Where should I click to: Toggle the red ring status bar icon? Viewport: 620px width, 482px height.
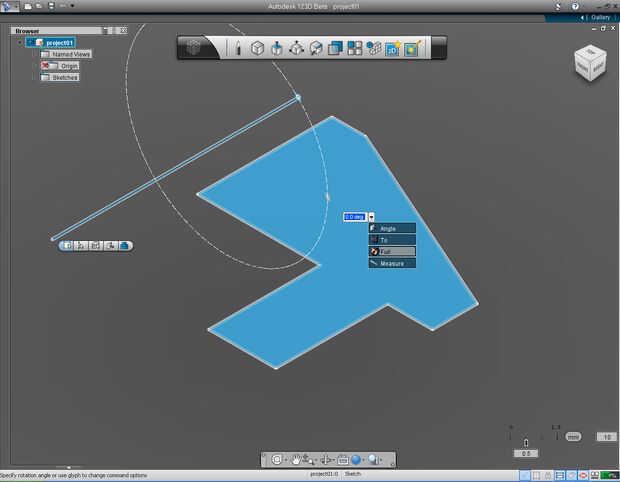click(583, 475)
